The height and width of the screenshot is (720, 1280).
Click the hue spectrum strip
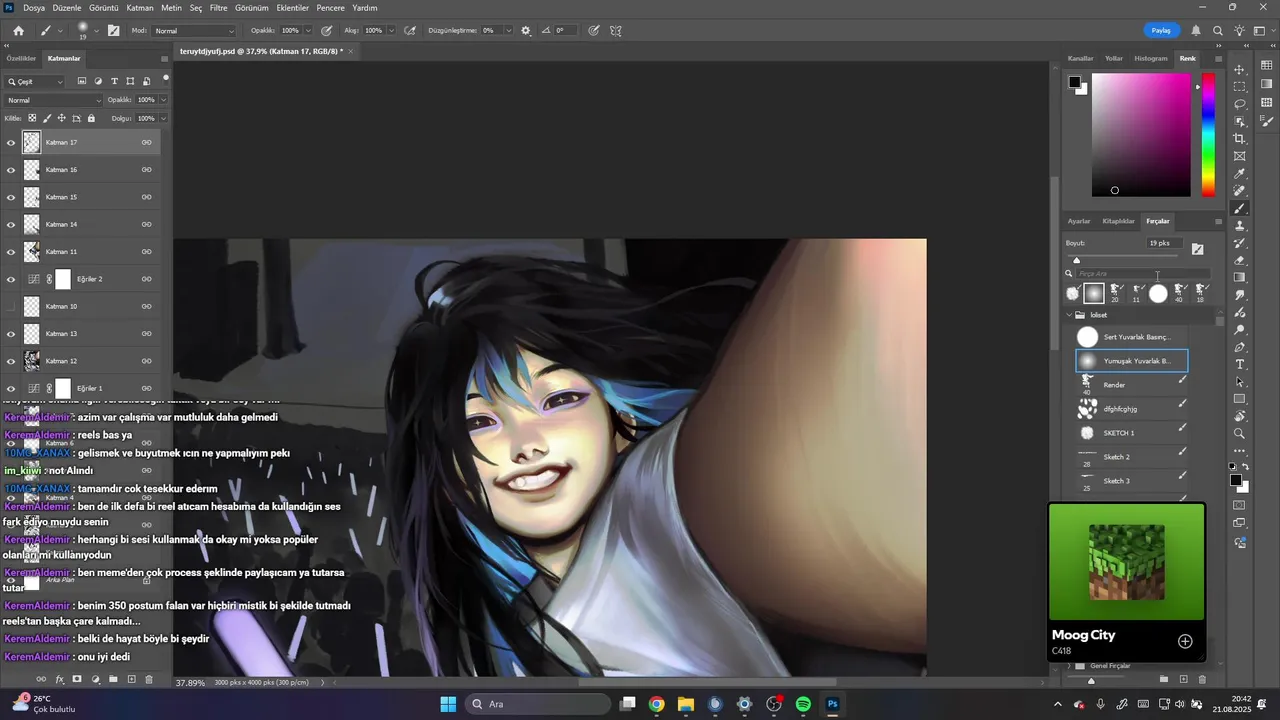pos(1208,134)
